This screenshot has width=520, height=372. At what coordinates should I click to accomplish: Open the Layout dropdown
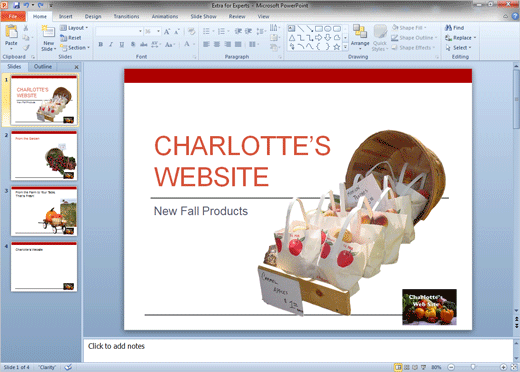coord(74,28)
